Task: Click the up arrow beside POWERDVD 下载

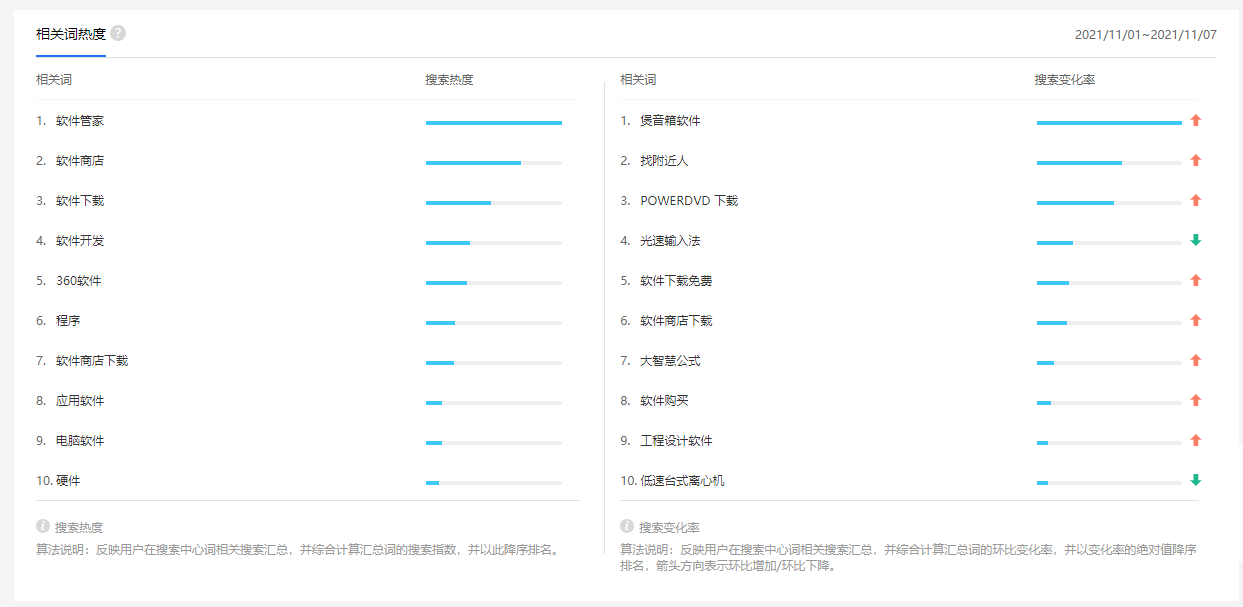Action: (x=1196, y=200)
